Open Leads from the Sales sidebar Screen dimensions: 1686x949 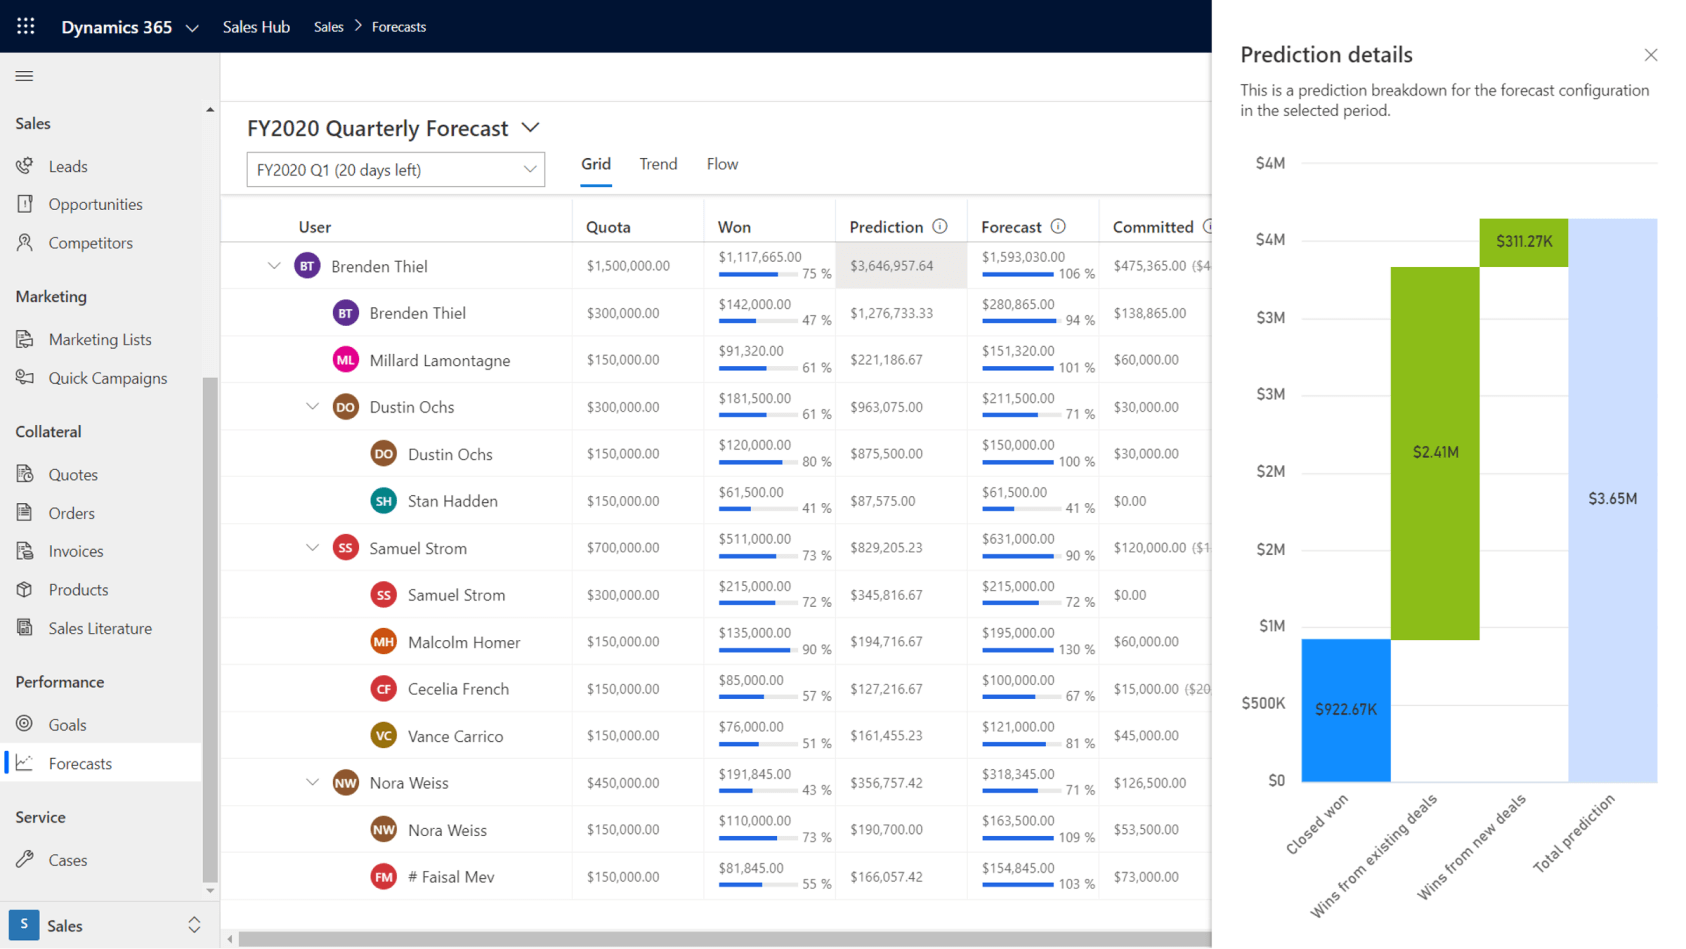(x=68, y=165)
